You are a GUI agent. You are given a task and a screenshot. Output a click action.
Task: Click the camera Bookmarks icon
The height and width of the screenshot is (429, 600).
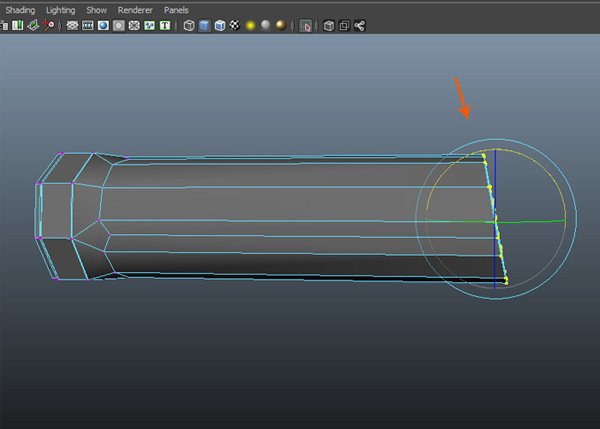[18, 26]
